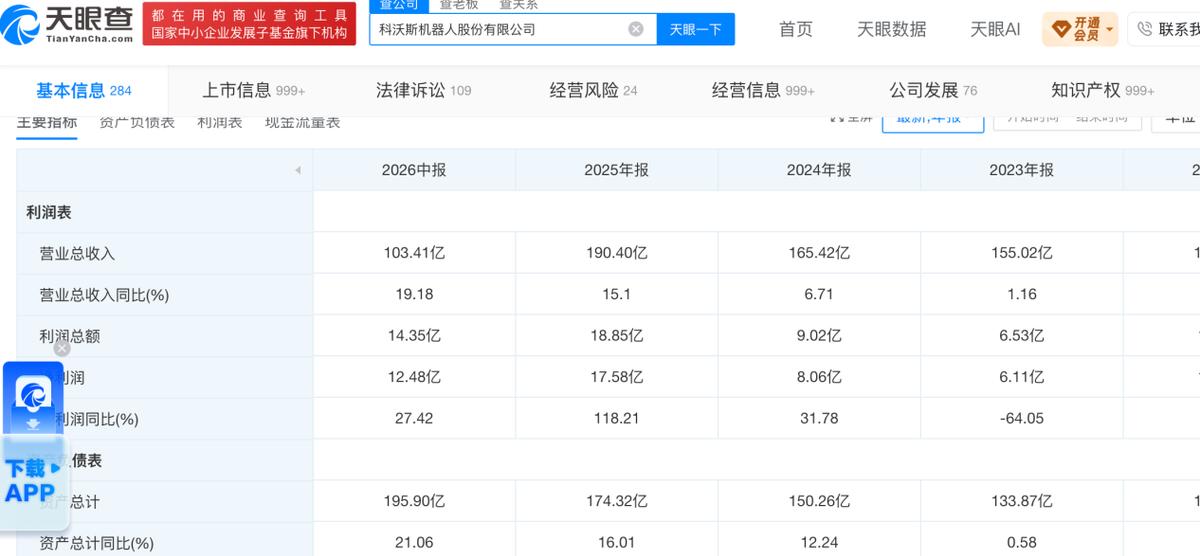Select the 资产负债表 sub-tab
The image size is (1200, 556).
[137, 122]
